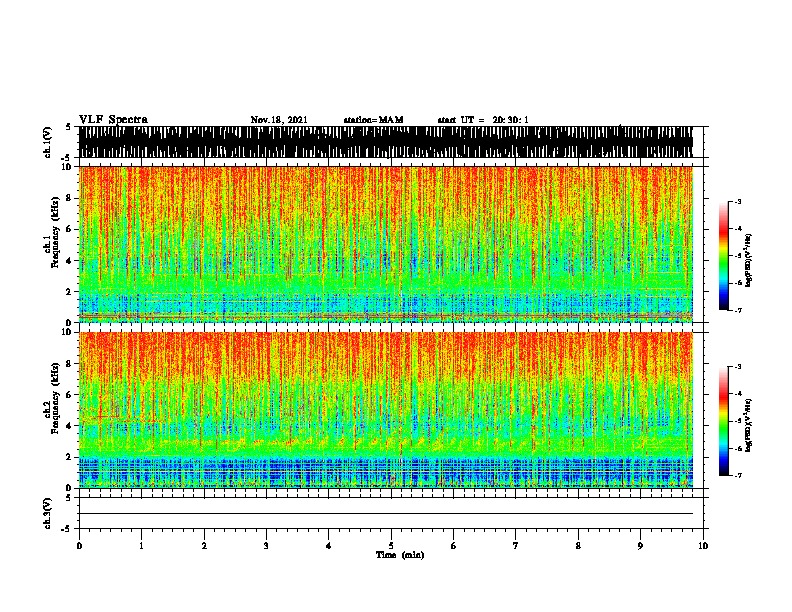Click the "station=MAM" header text
This screenshot has height=612, width=792.
pyautogui.click(x=373, y=120)
